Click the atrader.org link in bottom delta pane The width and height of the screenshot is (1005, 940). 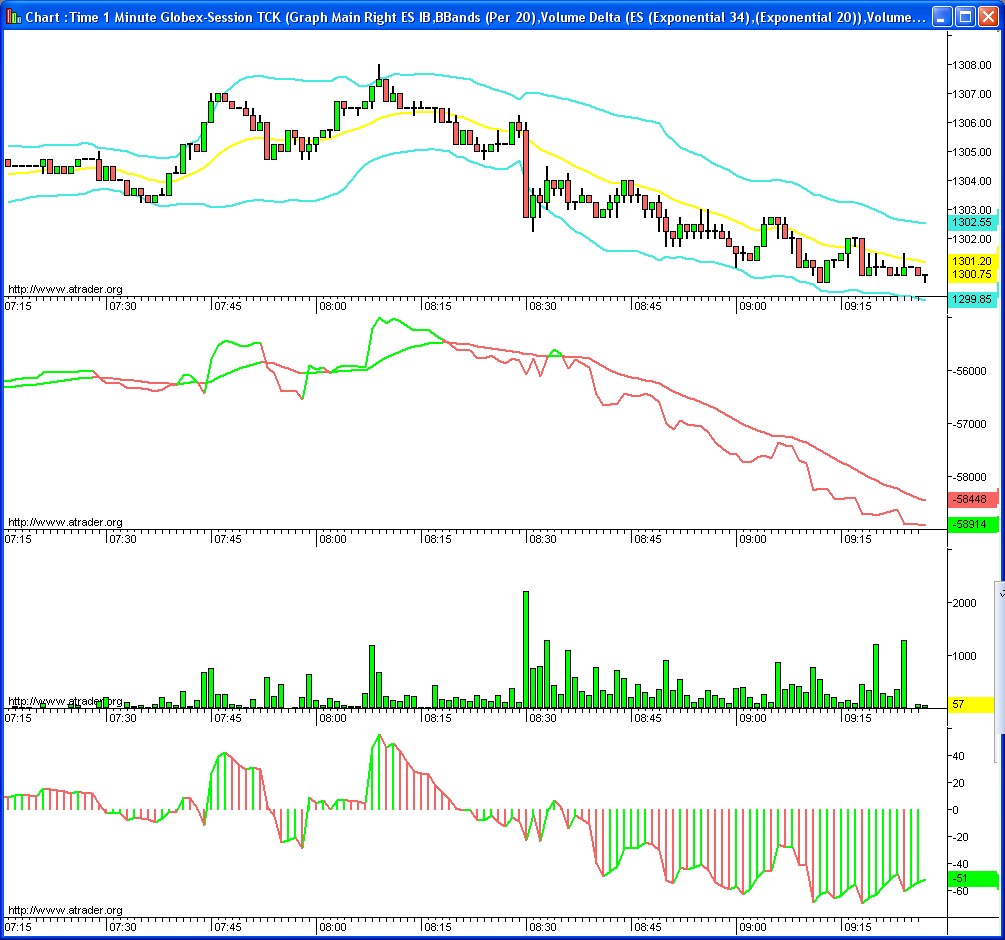[65, 910]
